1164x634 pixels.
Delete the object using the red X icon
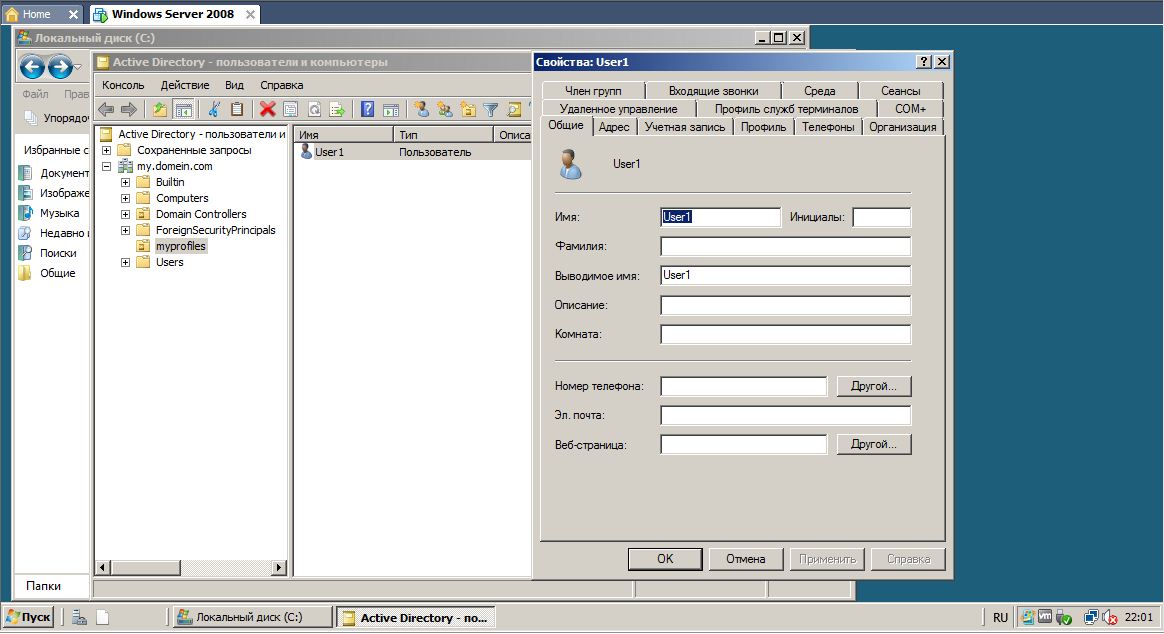point(267,110)
